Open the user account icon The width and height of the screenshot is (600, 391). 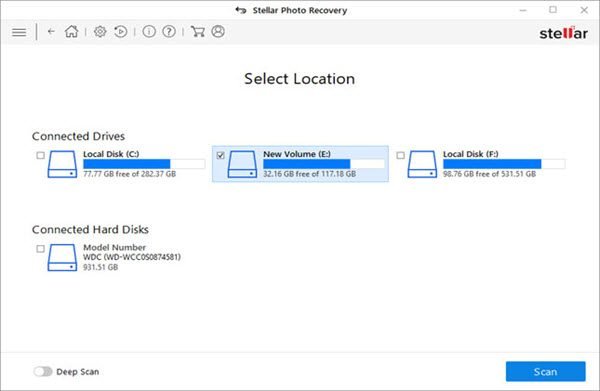coord(218,31)
